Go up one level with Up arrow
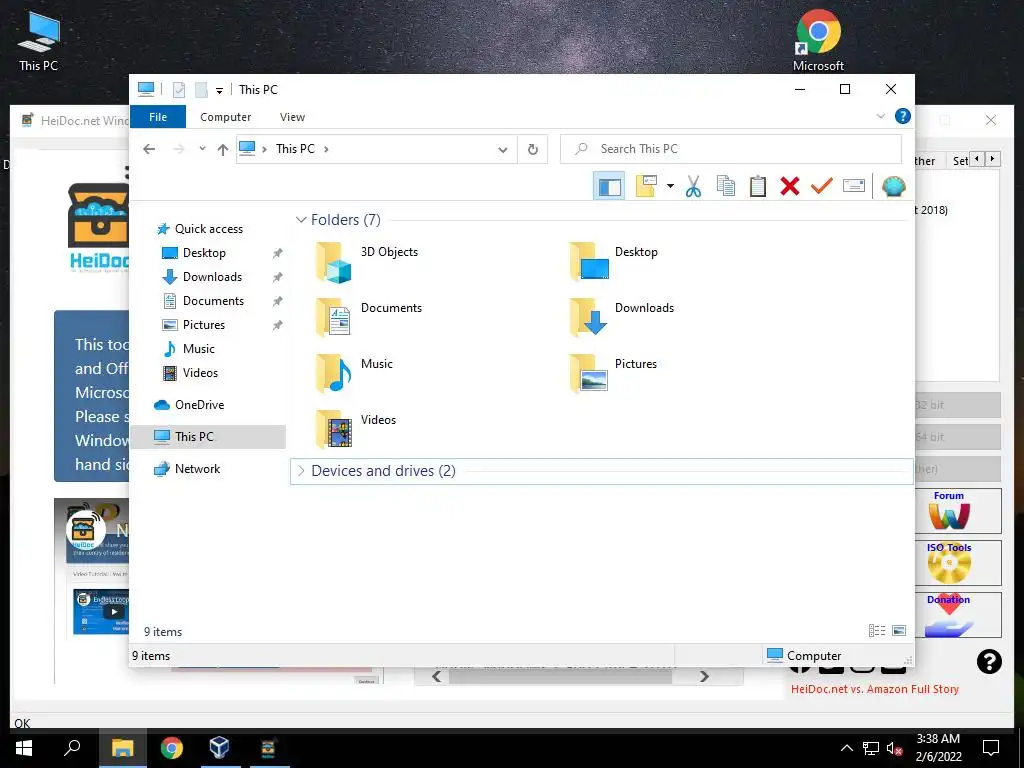The image size is (1024, 768). tap(223, 150)
